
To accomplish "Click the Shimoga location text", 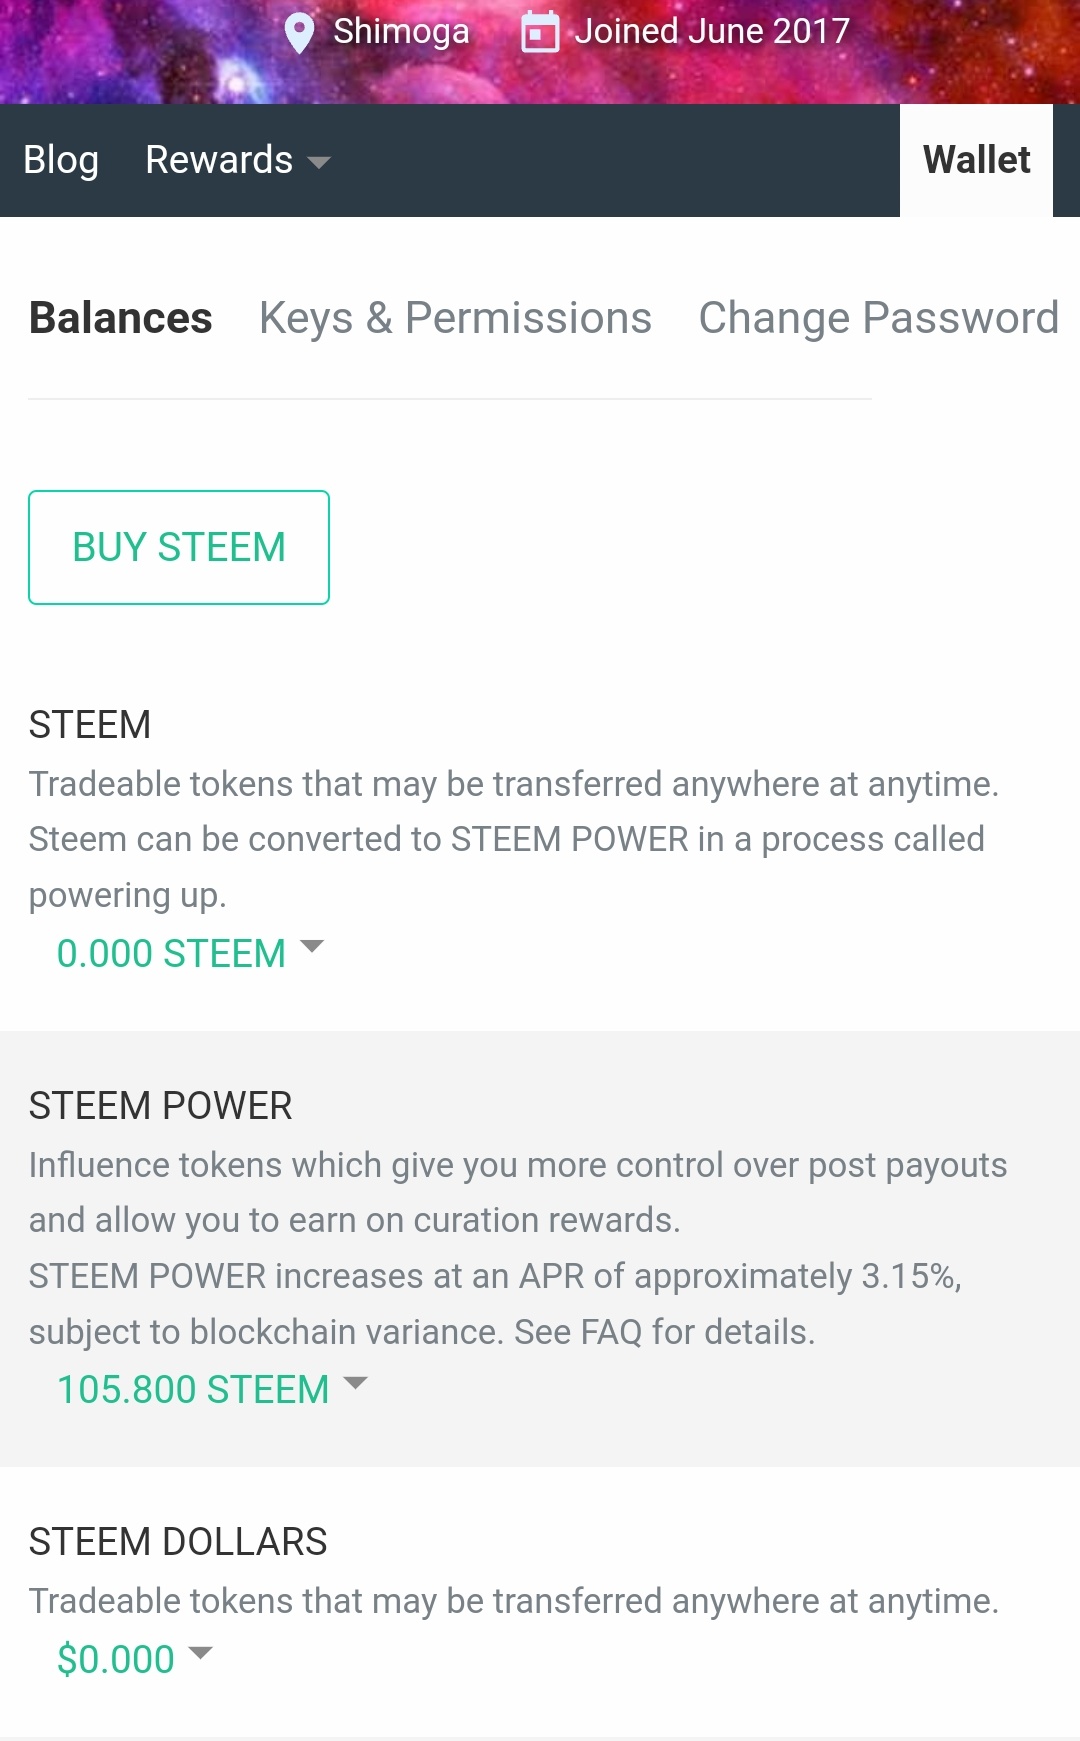I will (x=401, y=32).
